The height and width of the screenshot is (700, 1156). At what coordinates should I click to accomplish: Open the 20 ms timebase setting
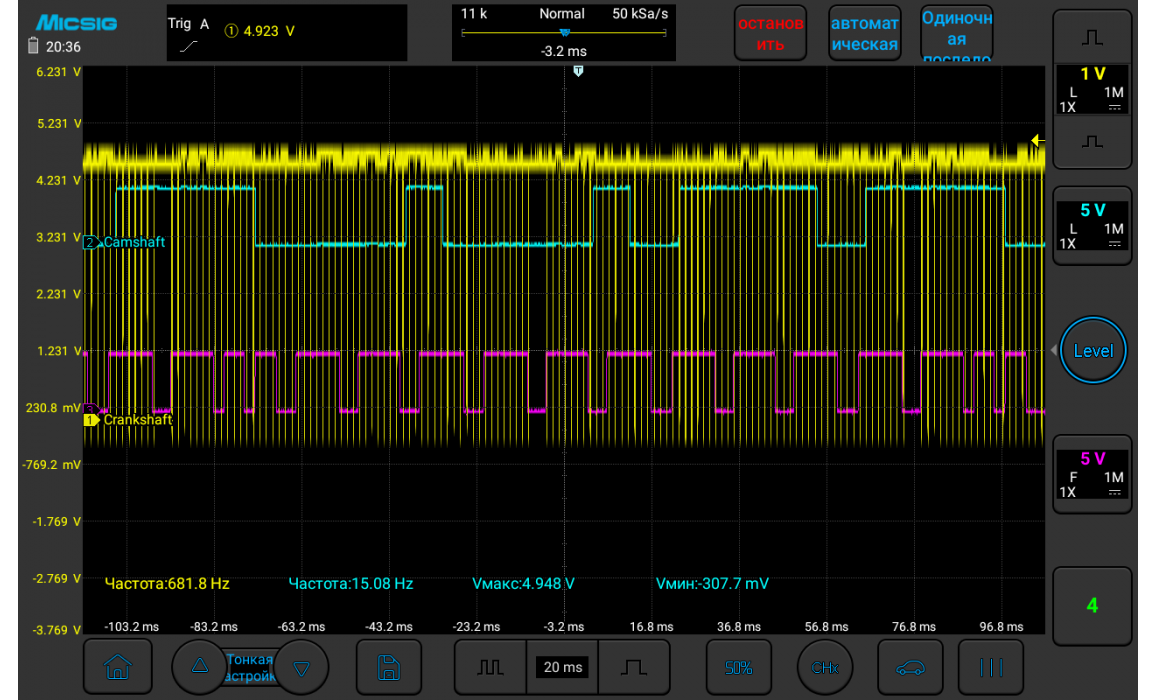coord(561,667)
